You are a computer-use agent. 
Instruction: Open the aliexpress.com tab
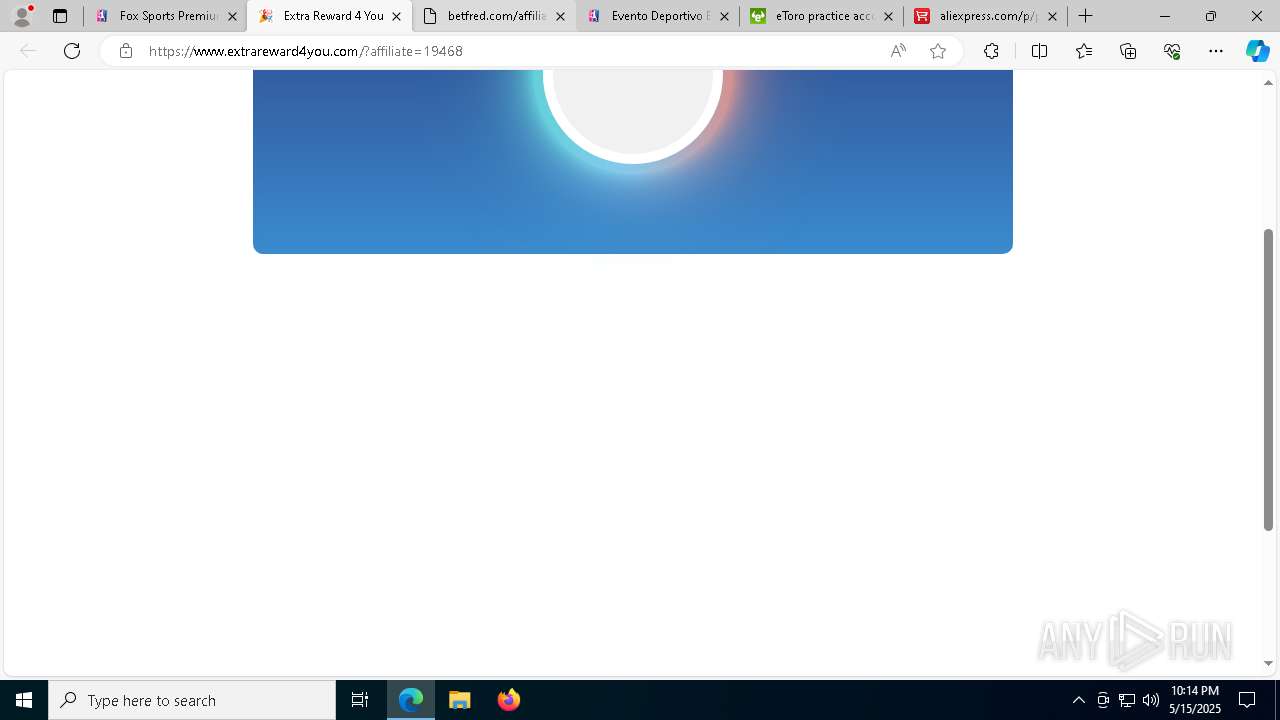click(x=985, y=16)
